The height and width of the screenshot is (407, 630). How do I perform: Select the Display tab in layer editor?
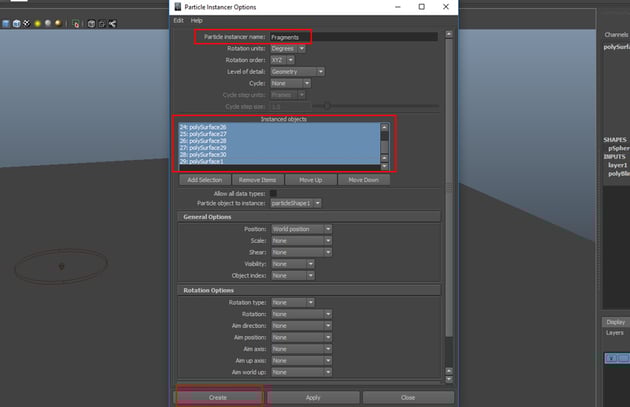(616, 322)
